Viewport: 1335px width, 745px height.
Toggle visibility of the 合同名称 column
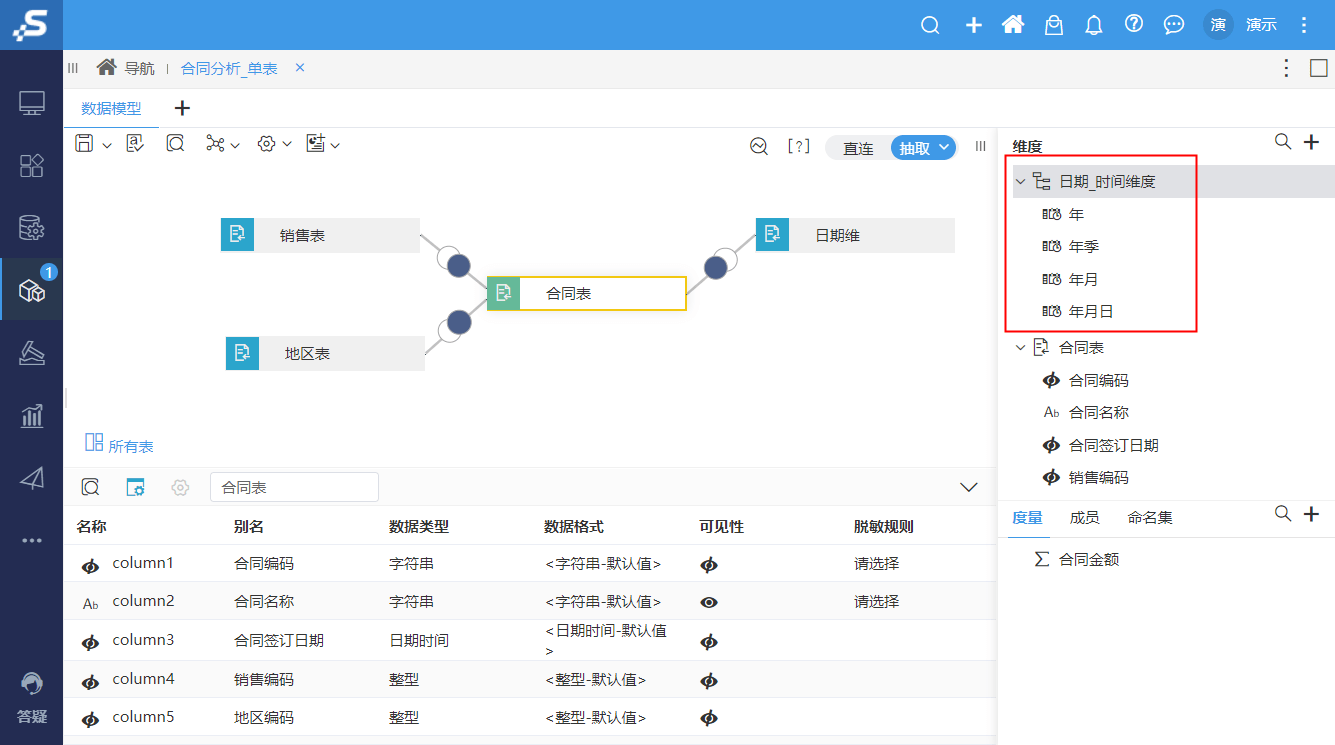pos(710,602)
